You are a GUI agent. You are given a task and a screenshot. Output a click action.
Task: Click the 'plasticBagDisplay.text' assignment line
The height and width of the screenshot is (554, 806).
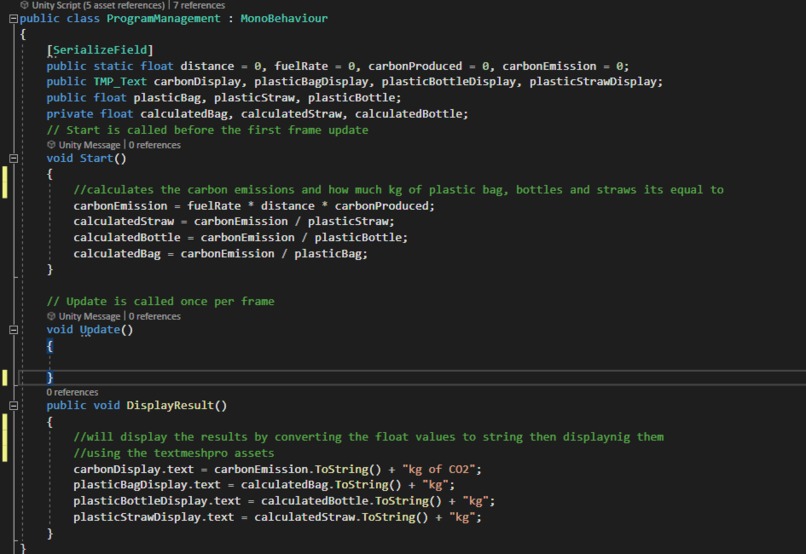264,485
